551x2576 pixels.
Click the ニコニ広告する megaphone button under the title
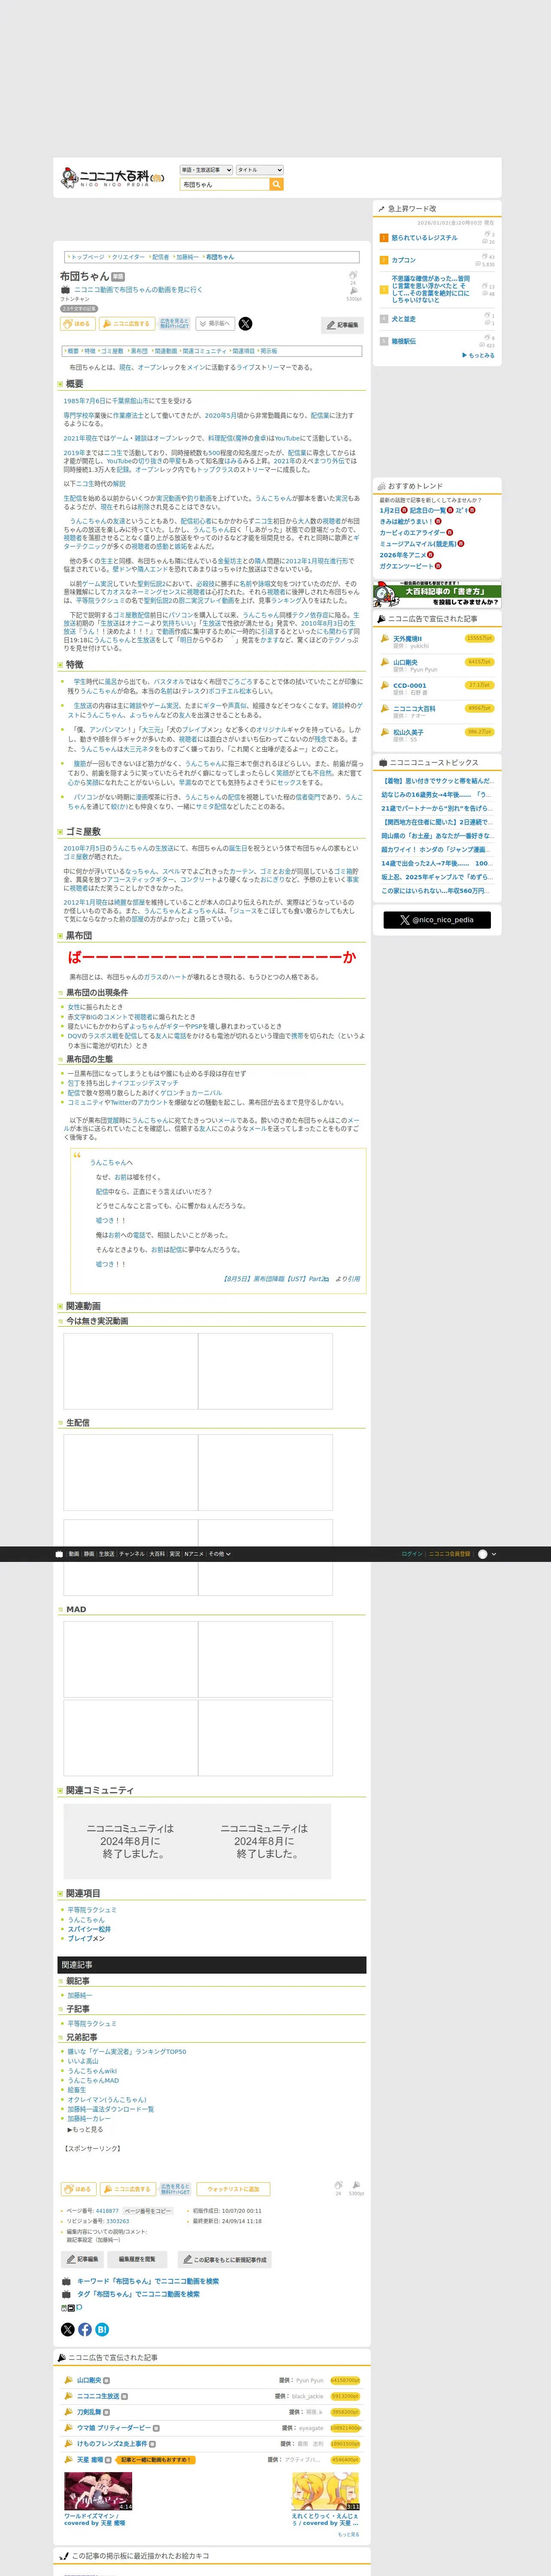[126, 324]
